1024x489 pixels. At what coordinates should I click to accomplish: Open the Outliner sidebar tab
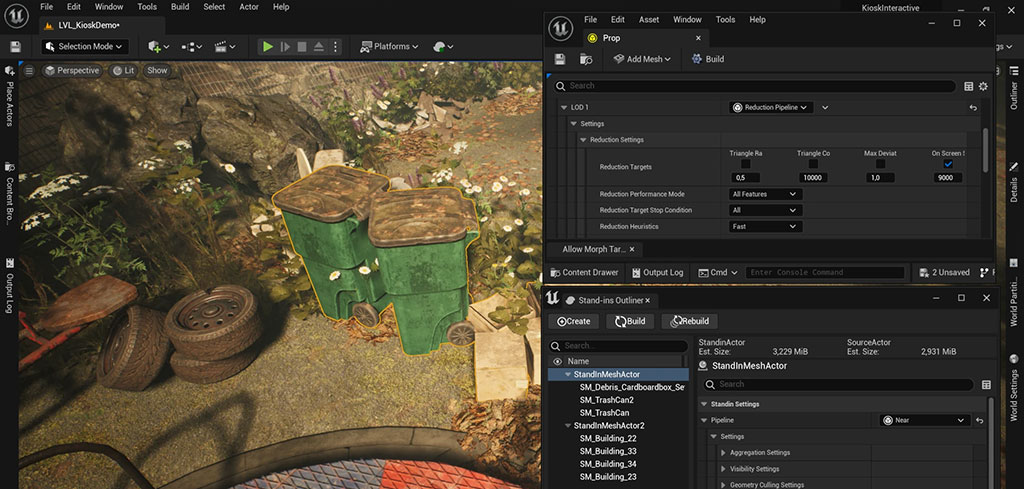click(x=1014, y=88)
